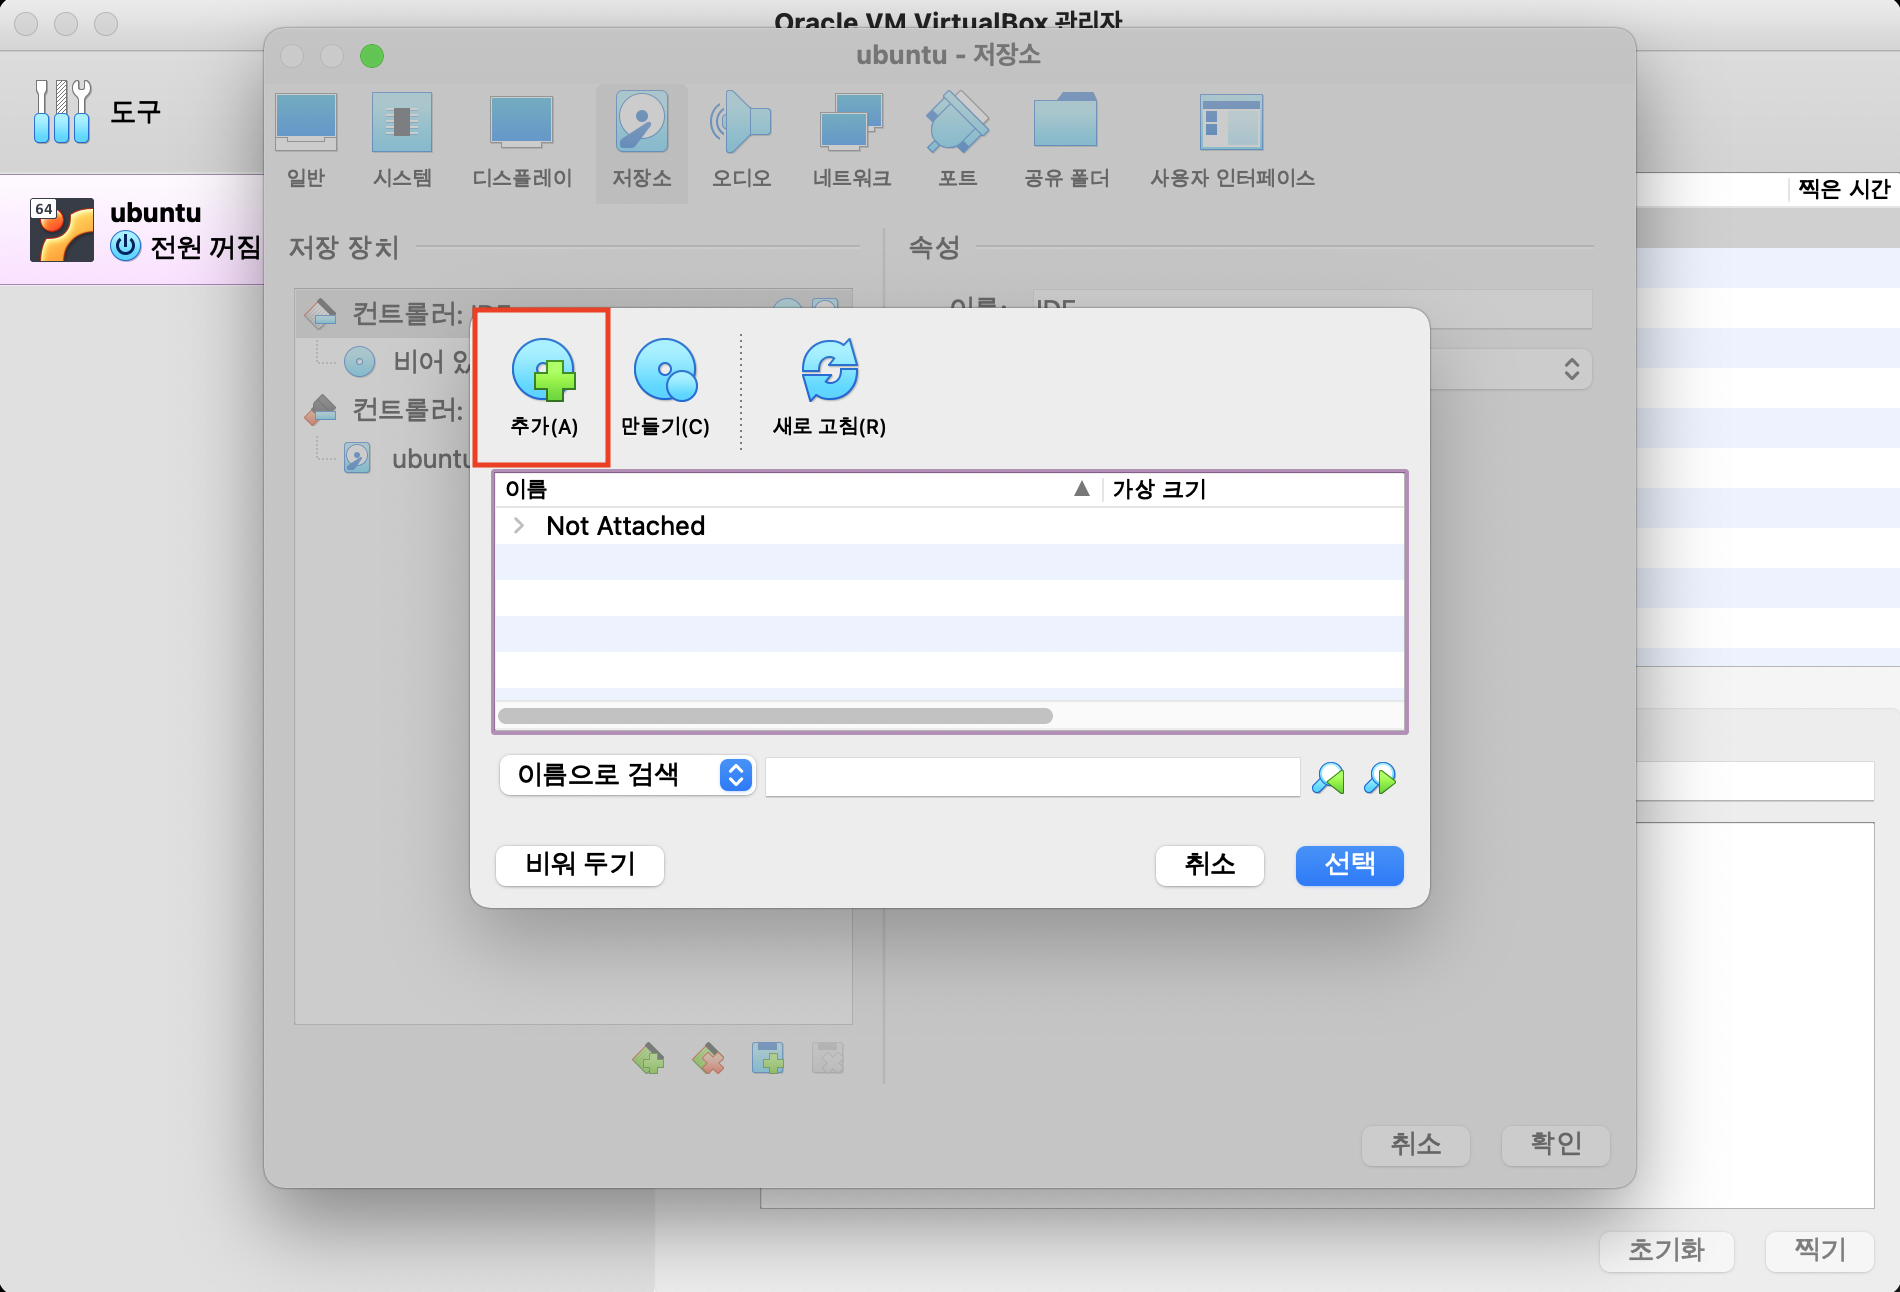1900x1292 pixels.
Task: Sort by the 가상 크기 column header
Action: click(1254, 489)
